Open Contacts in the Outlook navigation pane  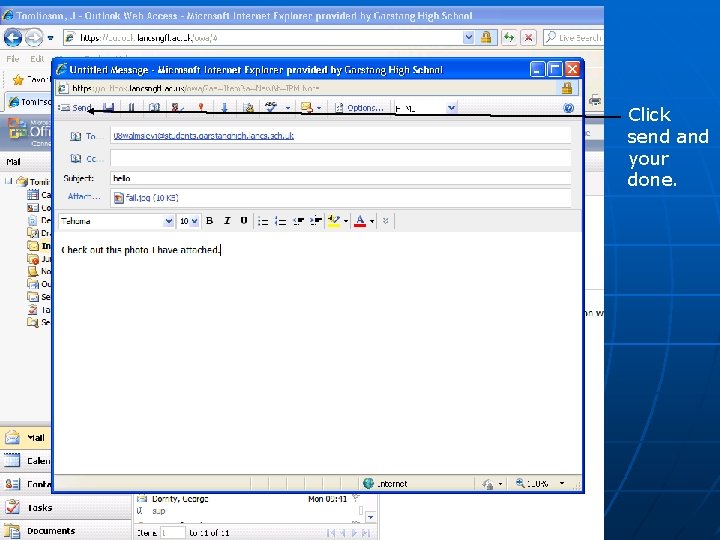click(x=26, y=484)
